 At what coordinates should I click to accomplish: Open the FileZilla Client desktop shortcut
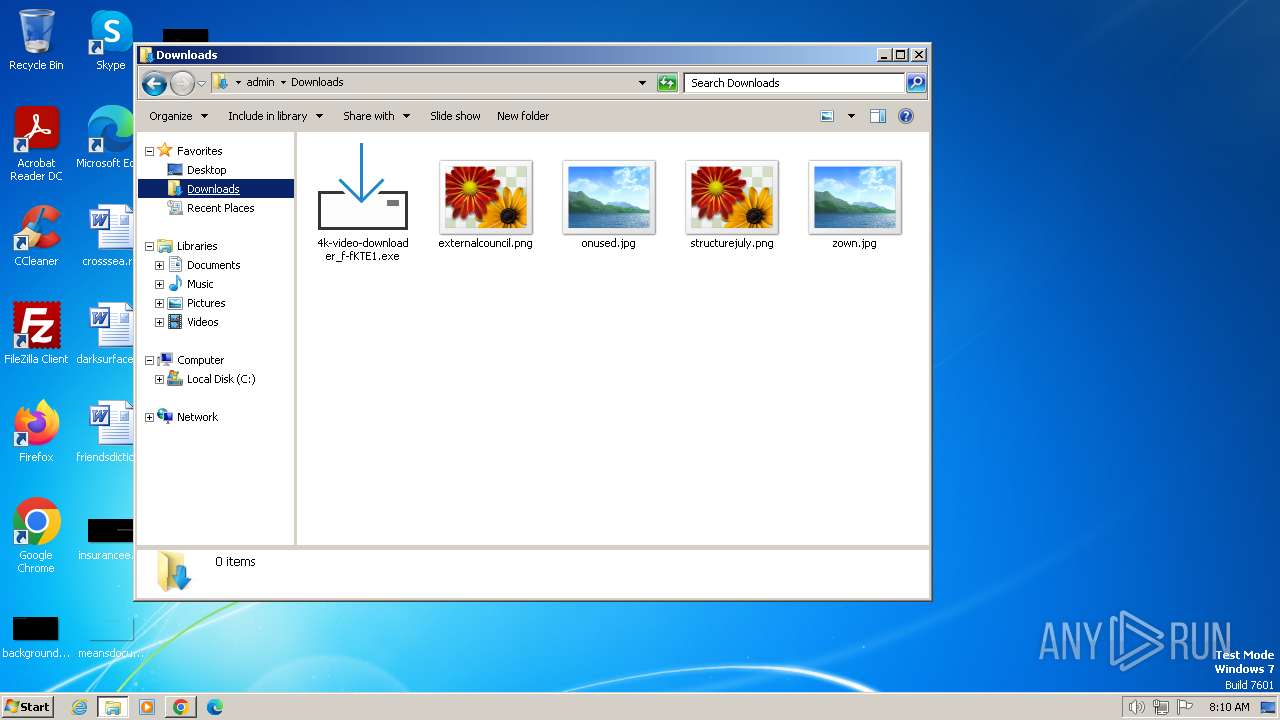[36, 334]
